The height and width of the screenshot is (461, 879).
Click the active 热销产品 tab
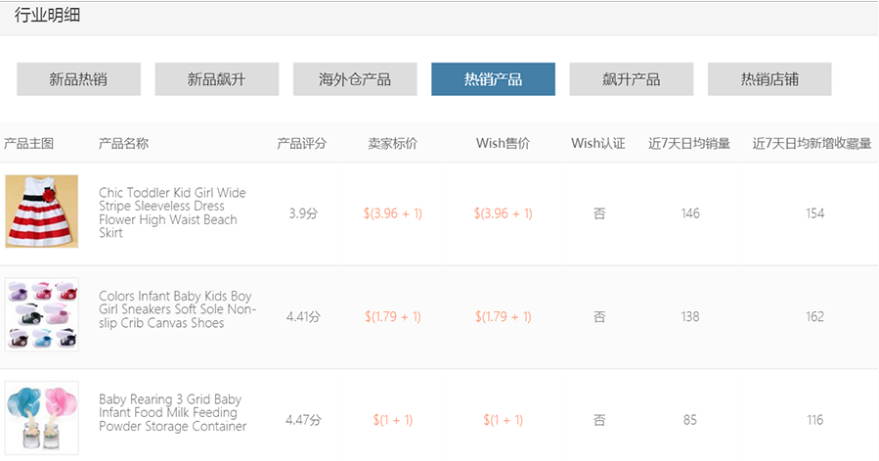tap(493, 80)
